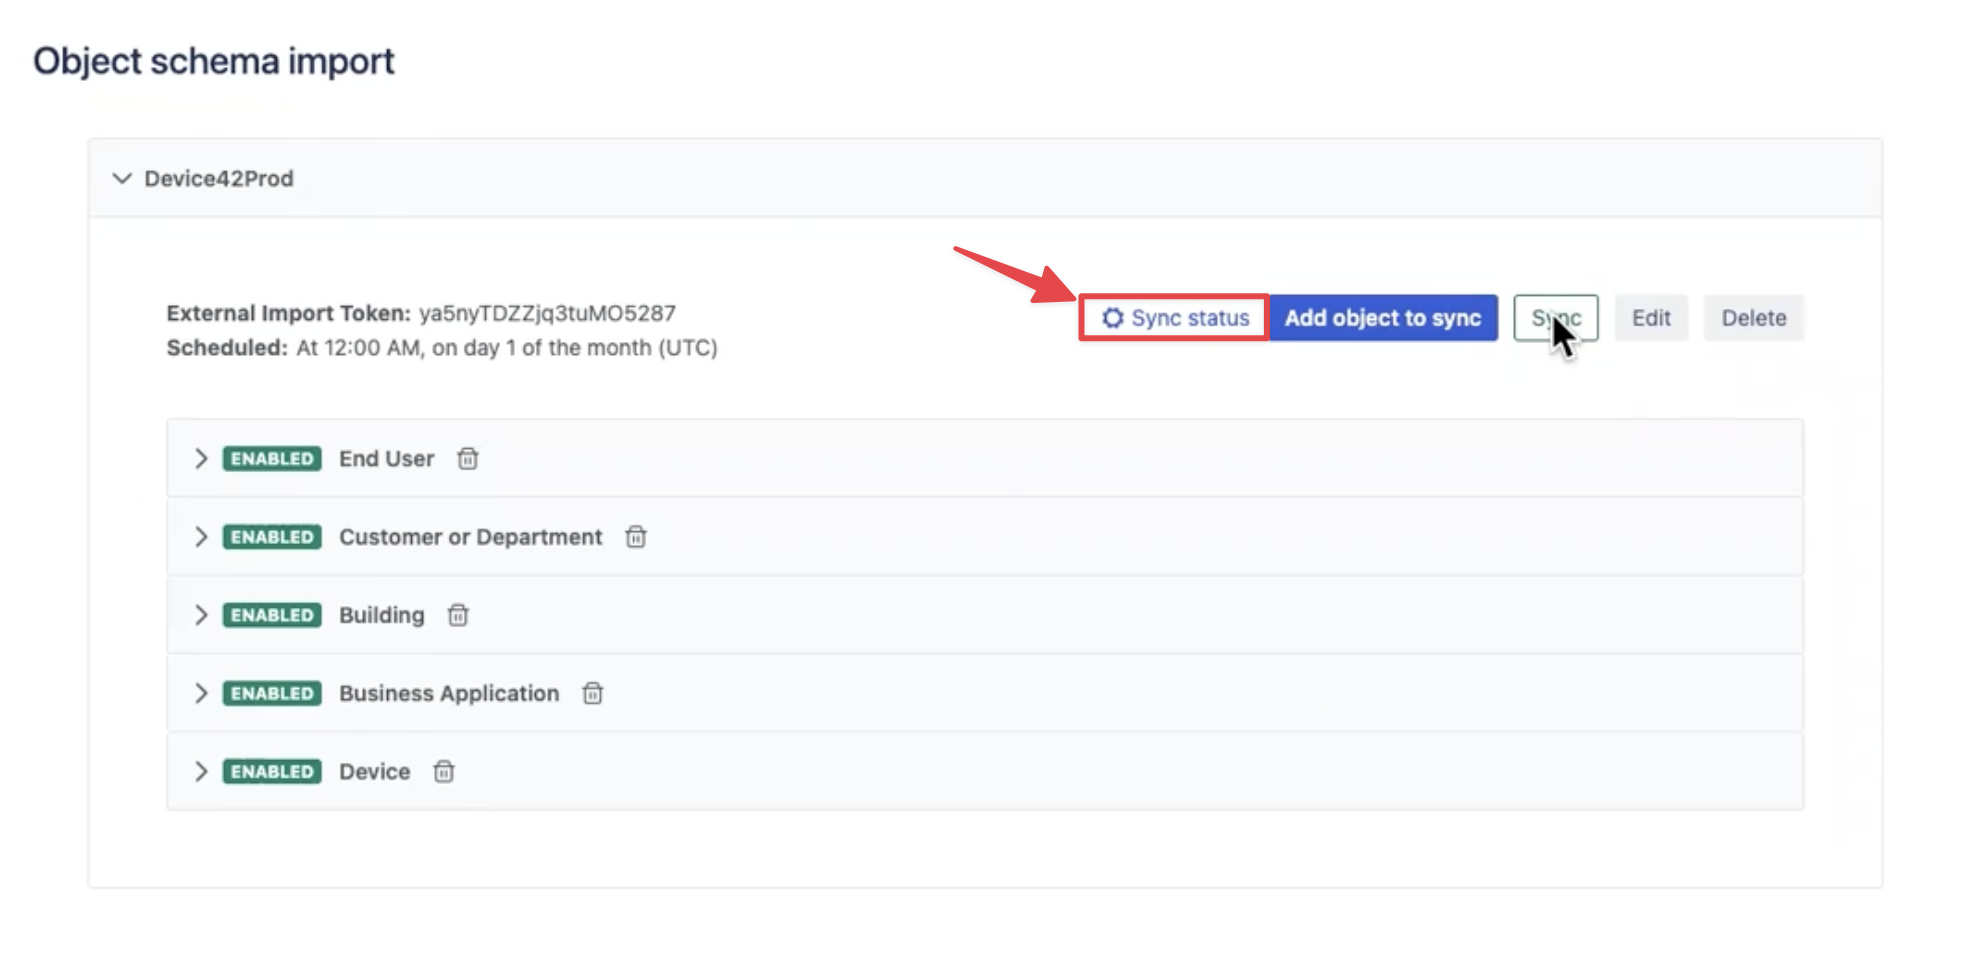The width and height of the screenshot is (1984, 954).
Task: Click the ENABLED badge on Device
Action: pyautogui.click(x=272, y=771)
